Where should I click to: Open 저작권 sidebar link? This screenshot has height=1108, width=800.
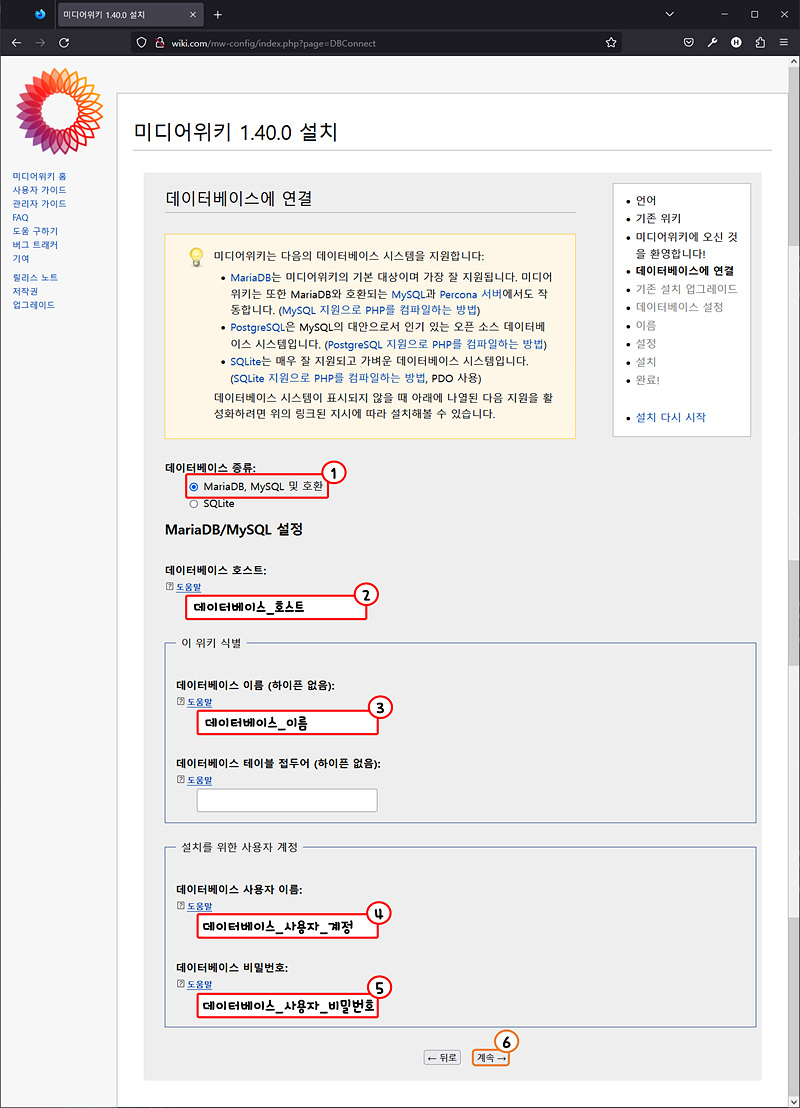[x=25, y=291]
